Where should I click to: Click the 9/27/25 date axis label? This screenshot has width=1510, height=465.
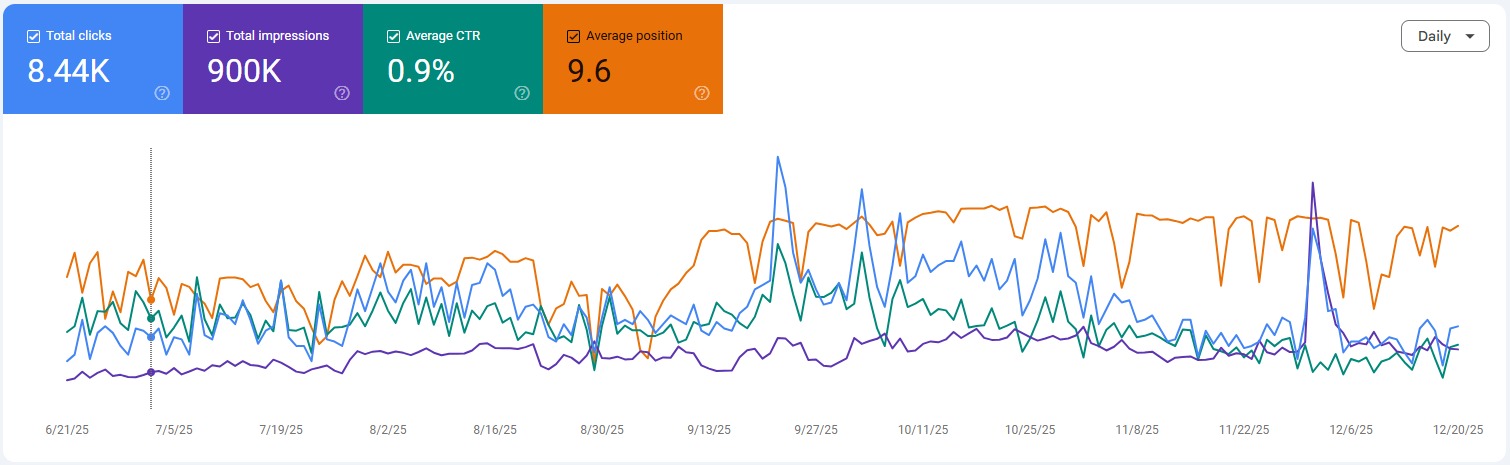point(815,430)
